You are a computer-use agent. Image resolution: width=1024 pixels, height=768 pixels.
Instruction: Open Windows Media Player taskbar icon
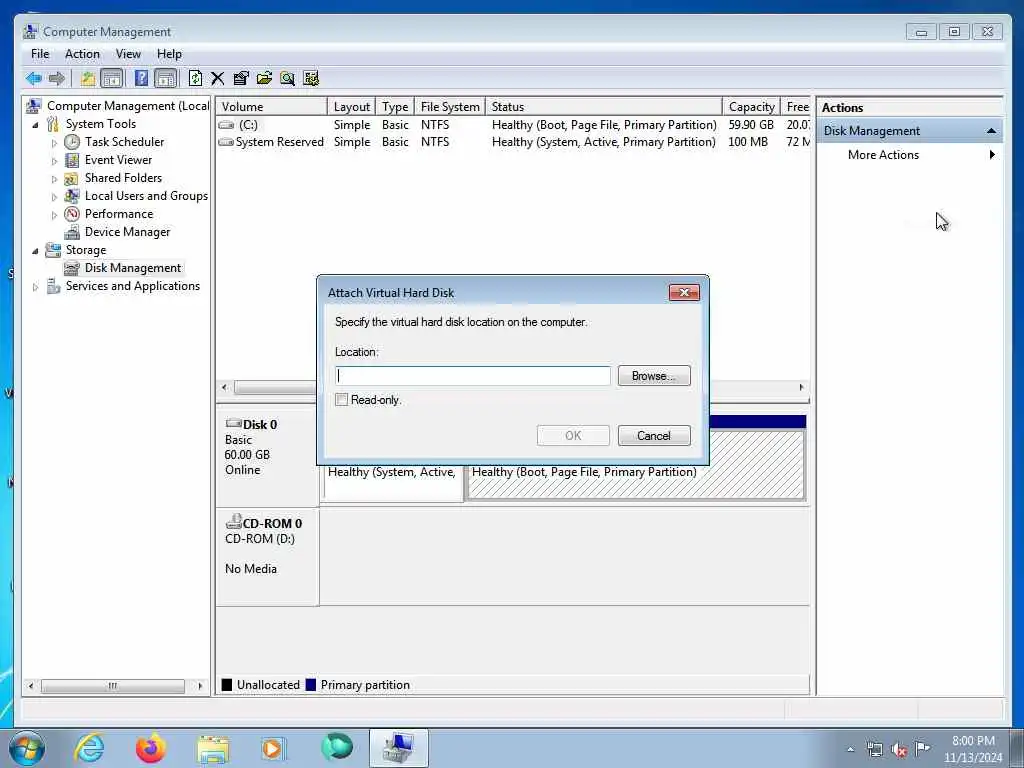pos(273,748)
